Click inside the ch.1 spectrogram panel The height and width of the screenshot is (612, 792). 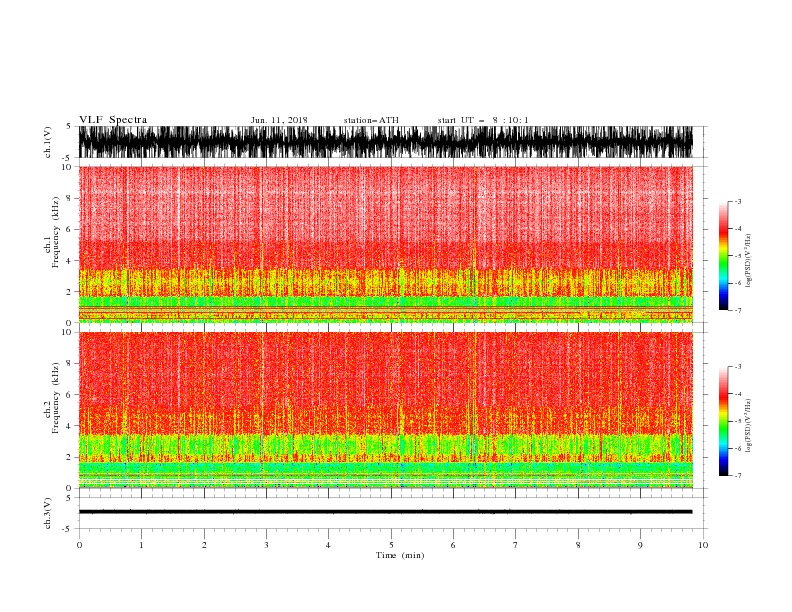[386, 244]
